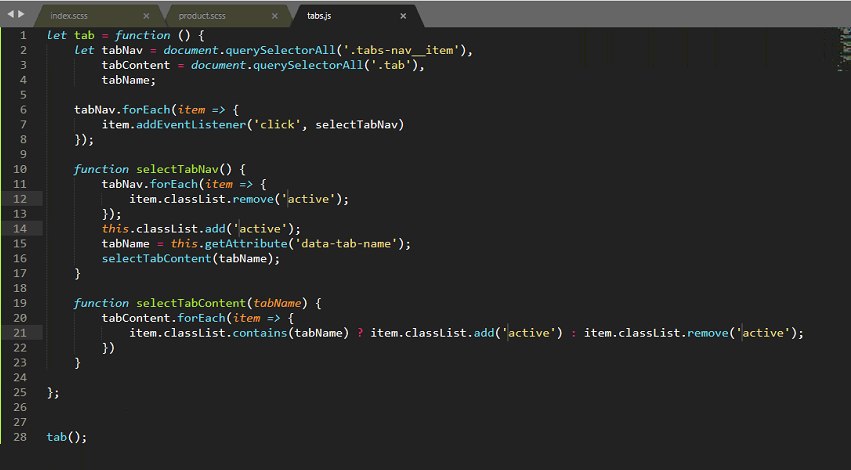This screenshot has height=470, width=851.
Task: Click line number 25 in the gutter
Action: point(20,392)
